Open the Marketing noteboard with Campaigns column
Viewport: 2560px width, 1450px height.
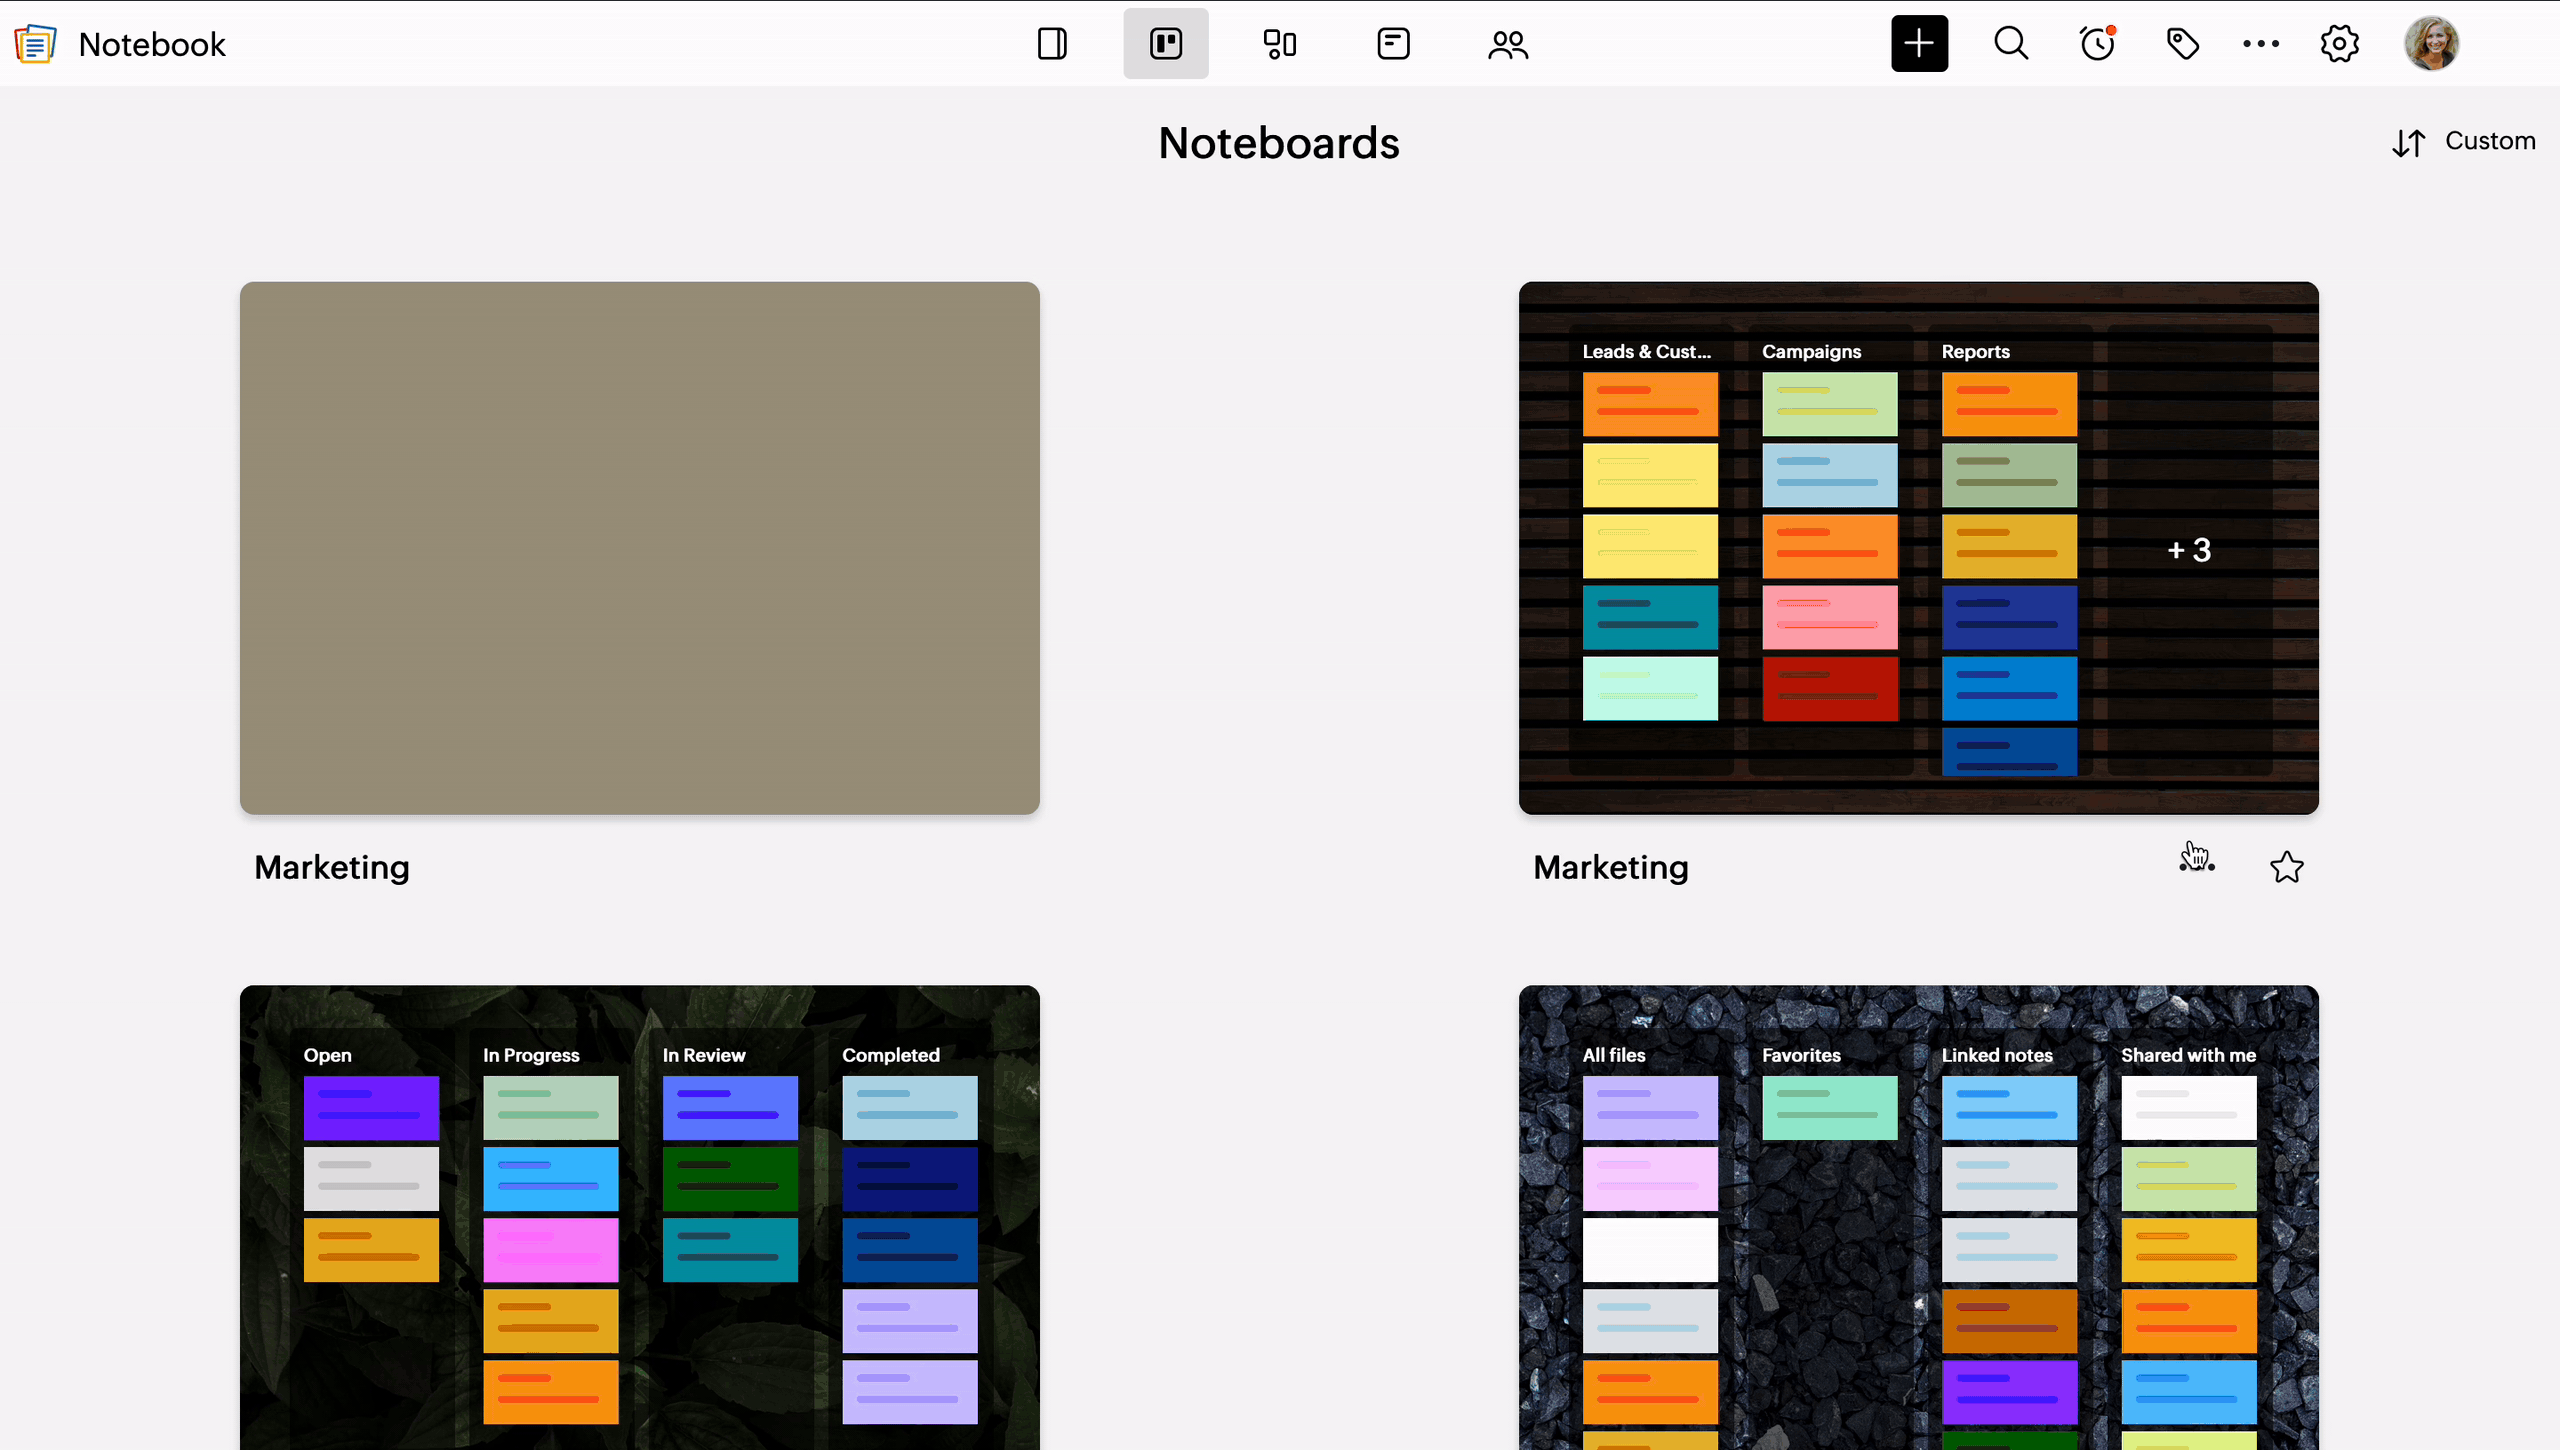click(x=1918, y=547)
